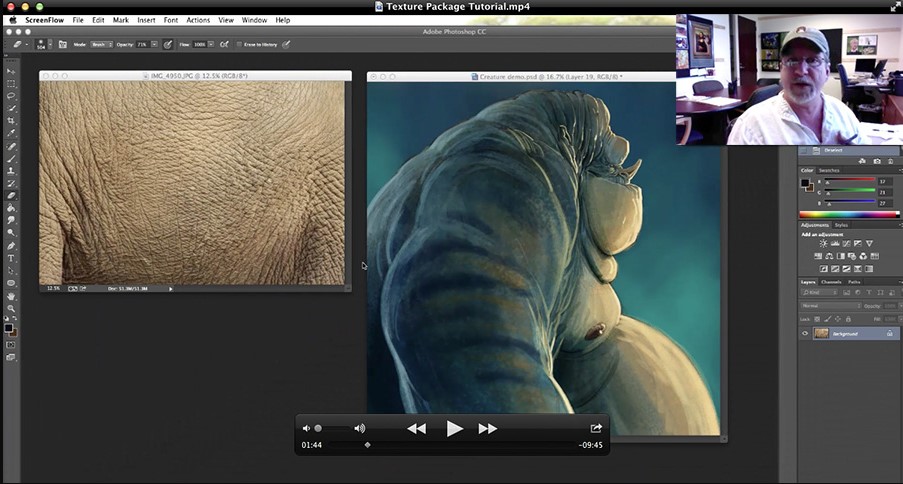This screenshot has height=484, width=903.
Task: Click the fast-forward button
Action: click(488, 428)
